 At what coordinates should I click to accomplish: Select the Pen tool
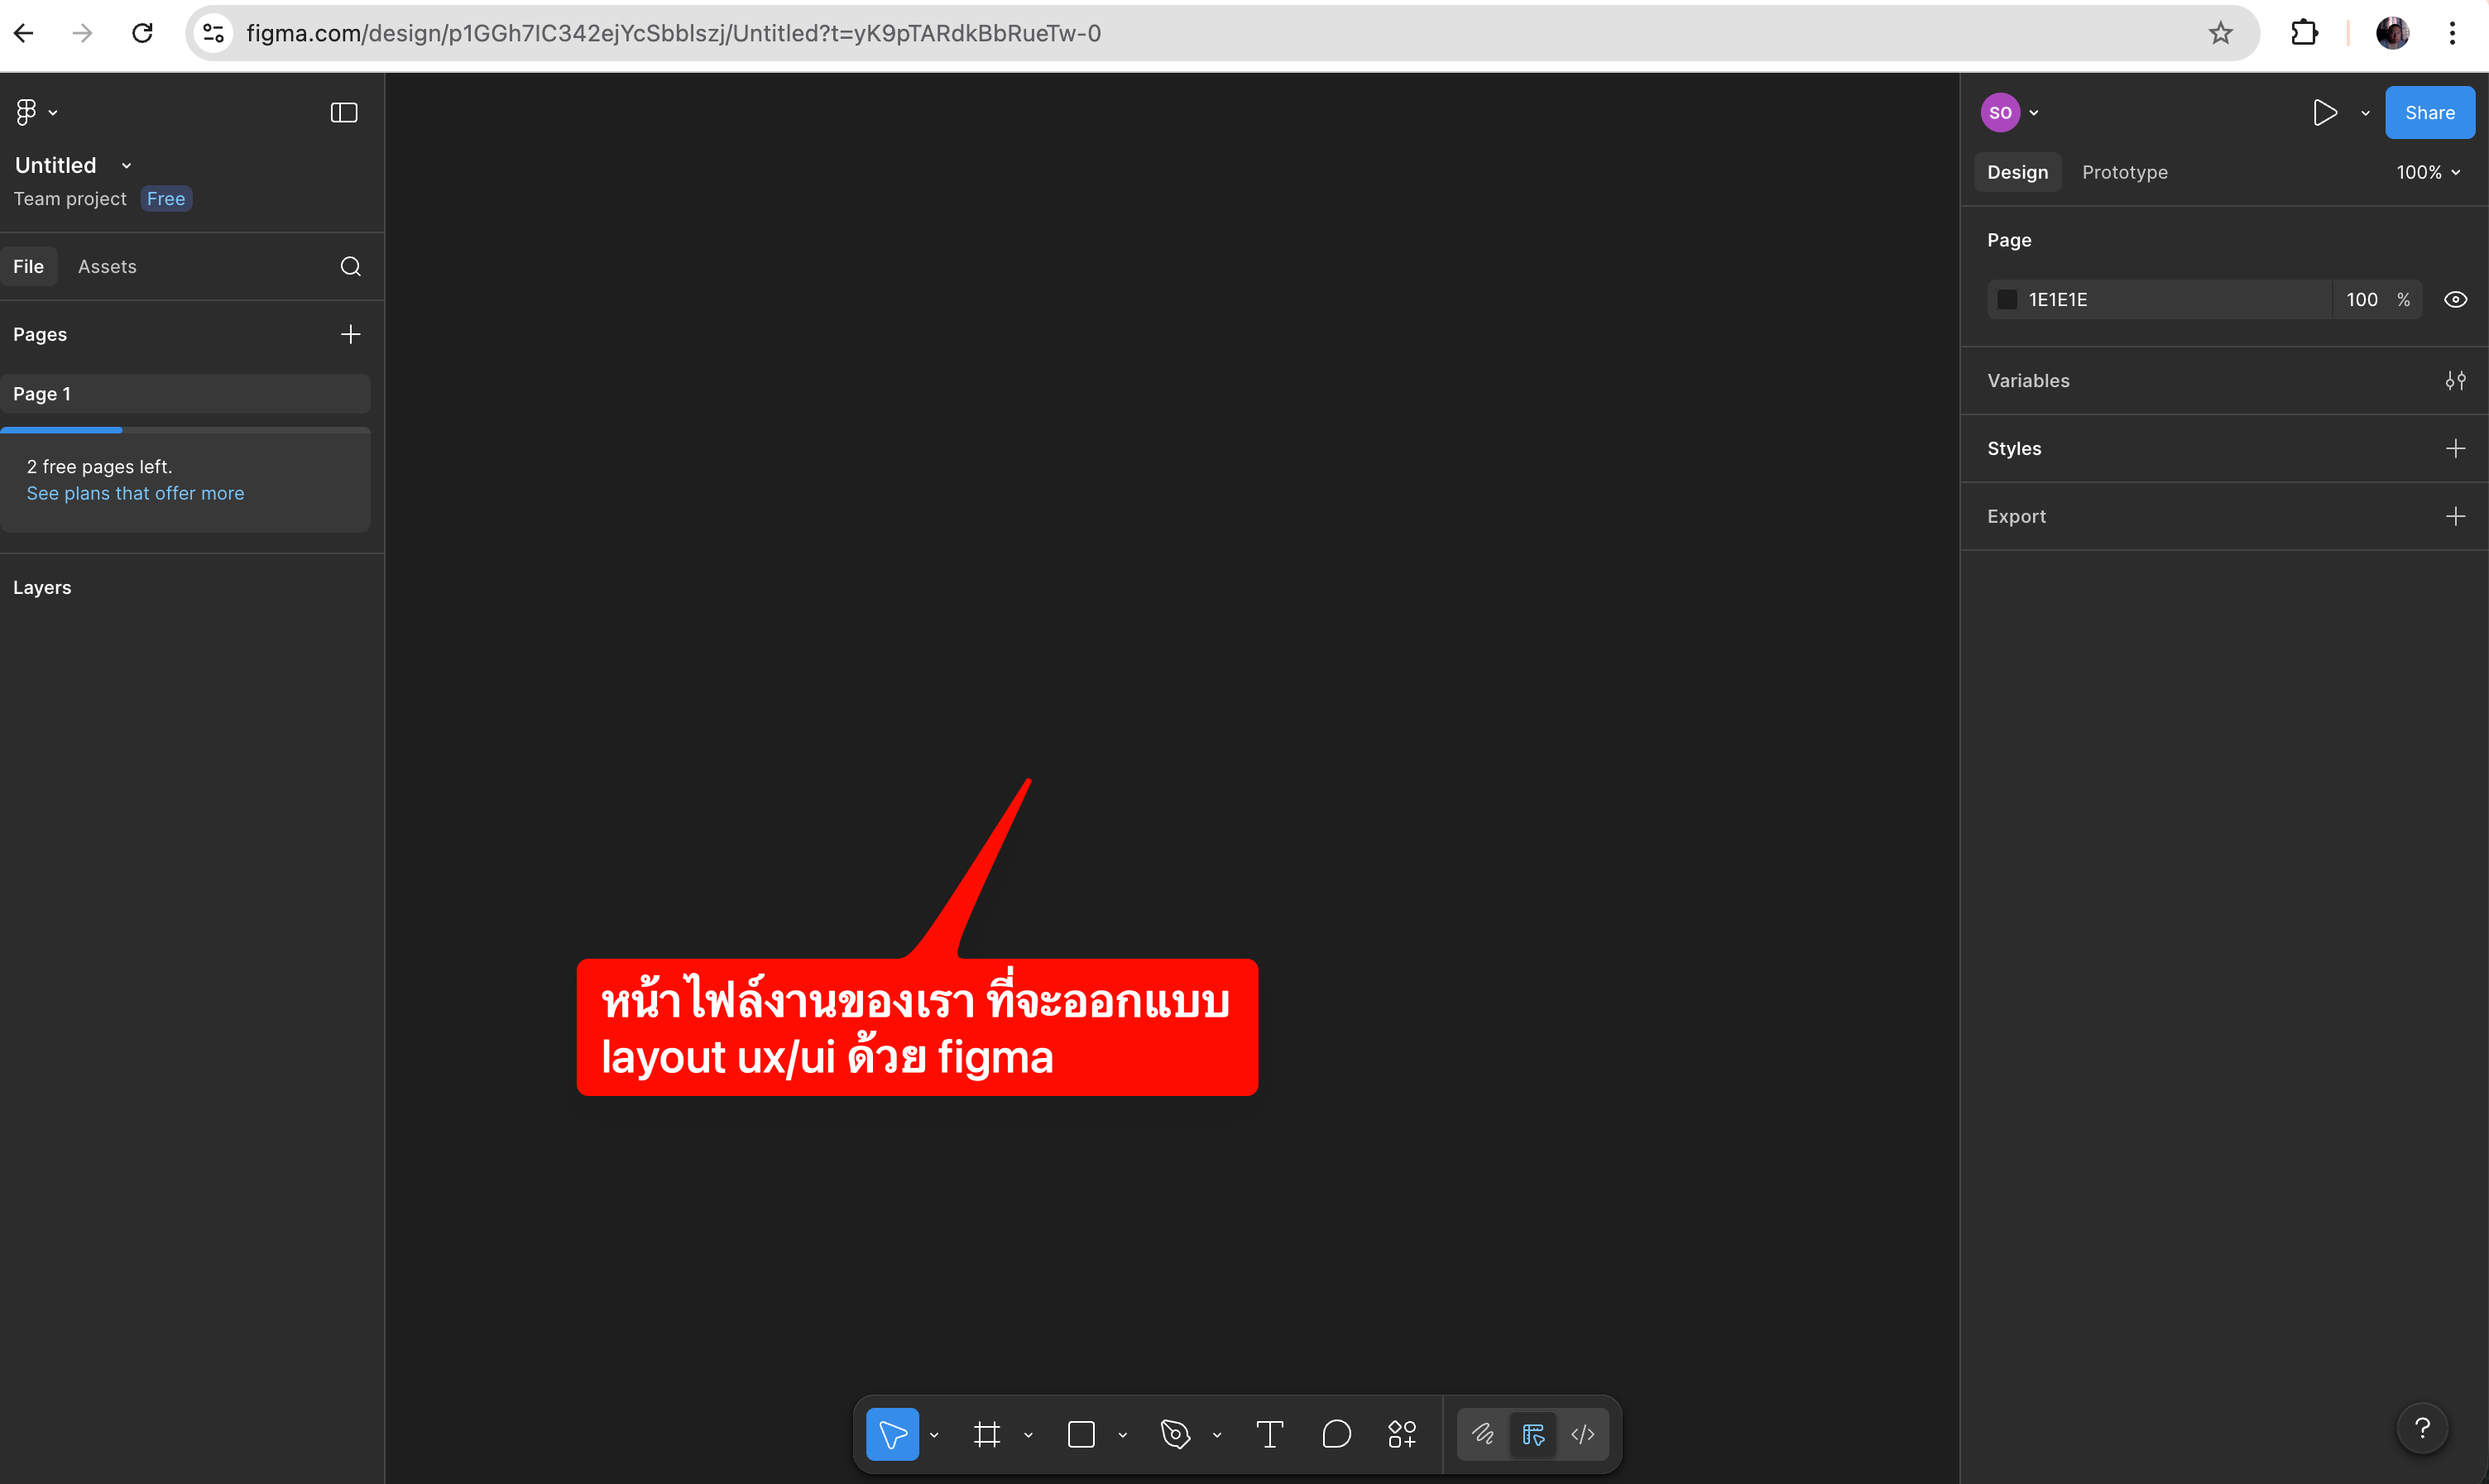coord(1175,1434)
